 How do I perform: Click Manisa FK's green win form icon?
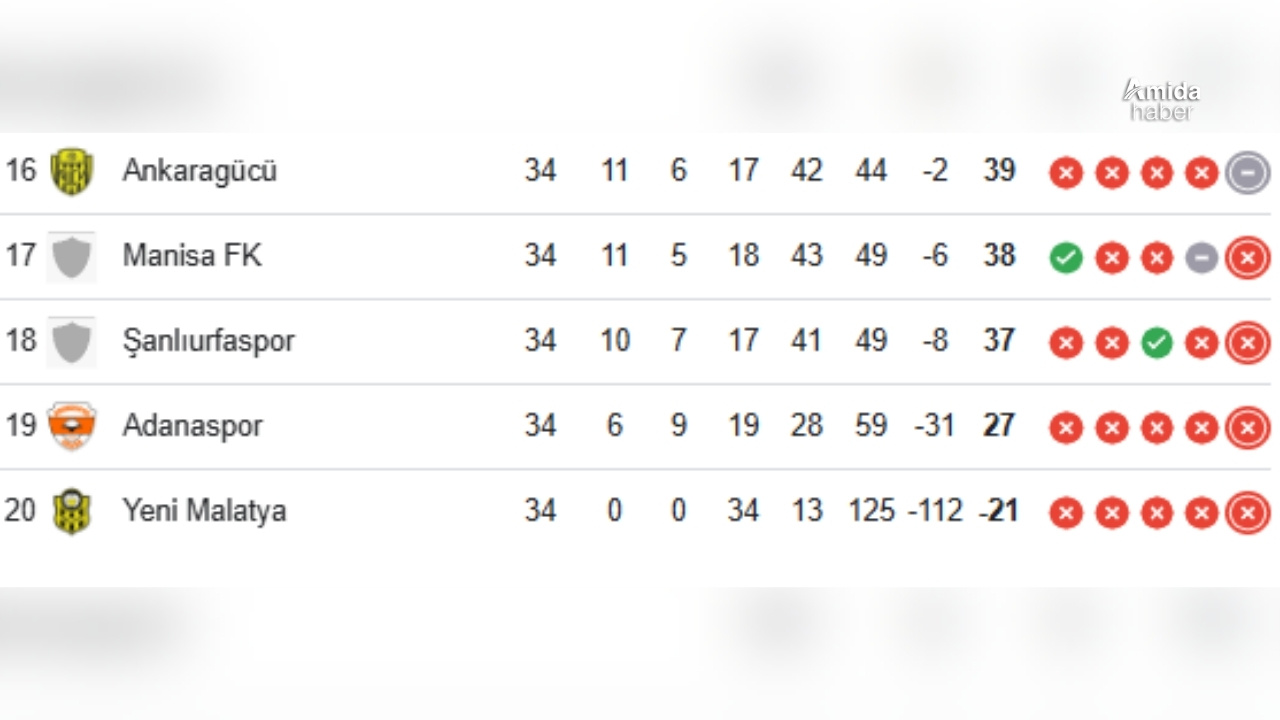(x=1066, y=259)
